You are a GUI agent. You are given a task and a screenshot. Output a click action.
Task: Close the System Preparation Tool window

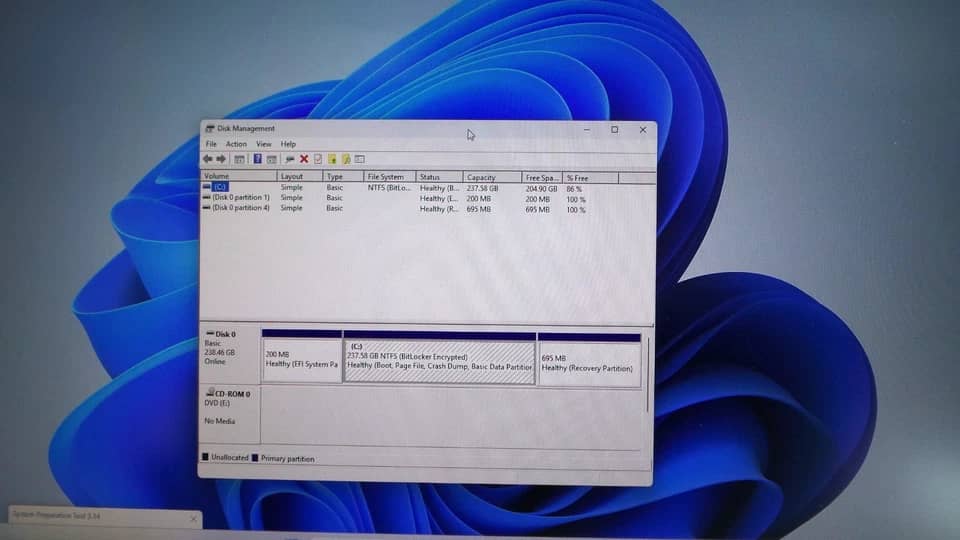(x=193, y=519)
